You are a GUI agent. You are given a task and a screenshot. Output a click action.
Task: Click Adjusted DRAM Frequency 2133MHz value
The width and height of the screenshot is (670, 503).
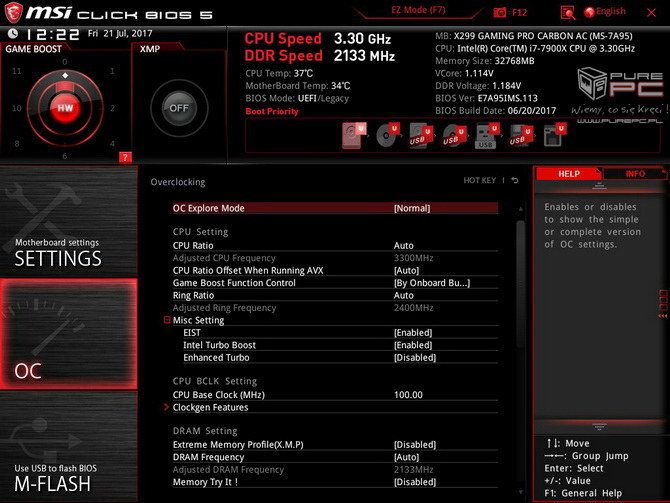point(413,470)
